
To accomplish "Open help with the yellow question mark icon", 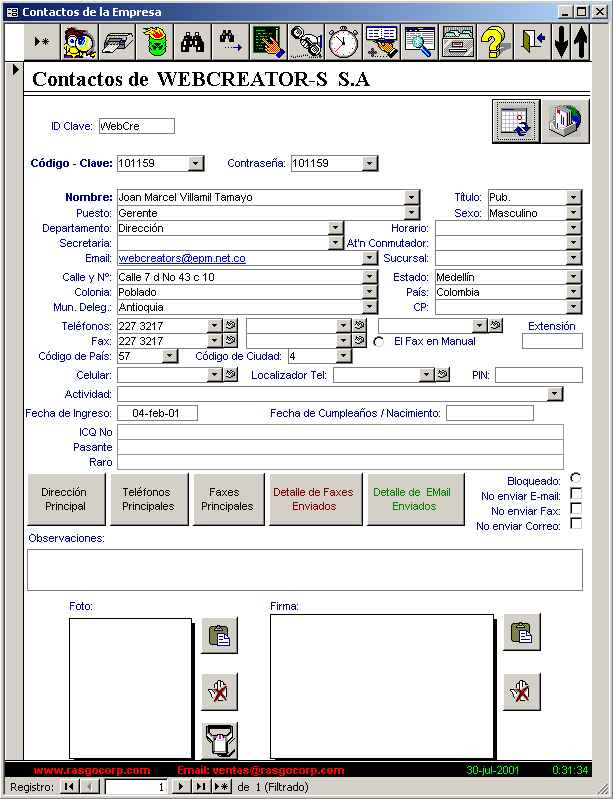I will click(x=494, y=42).
